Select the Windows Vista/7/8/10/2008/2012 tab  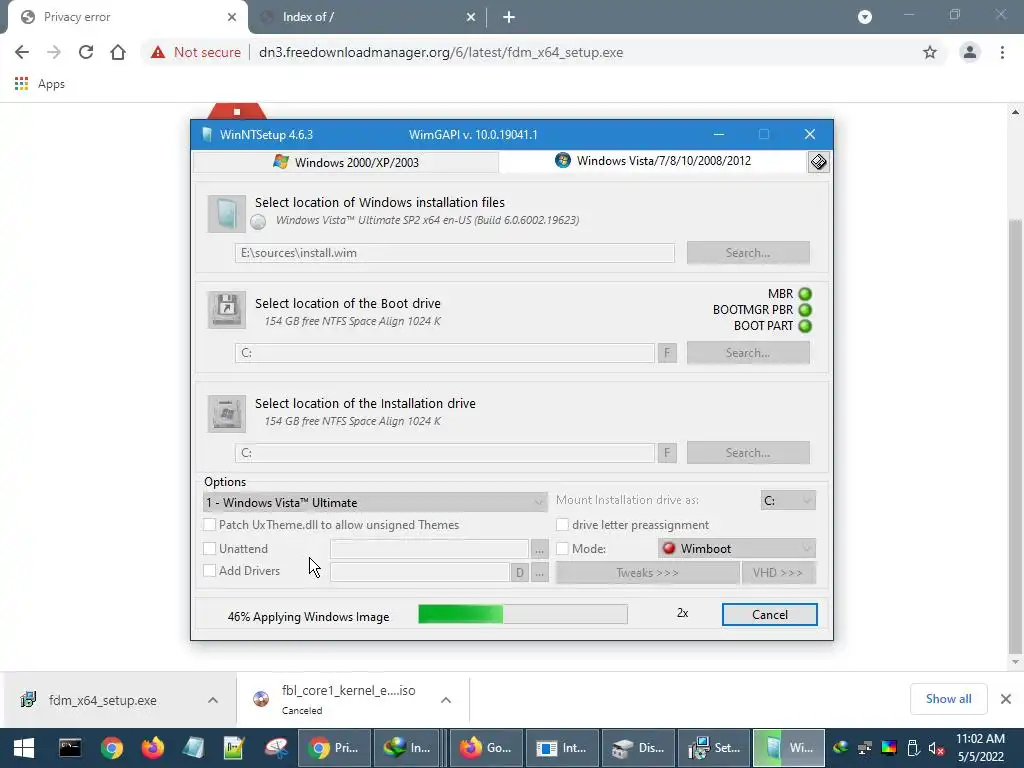click(x=653, y=161)
